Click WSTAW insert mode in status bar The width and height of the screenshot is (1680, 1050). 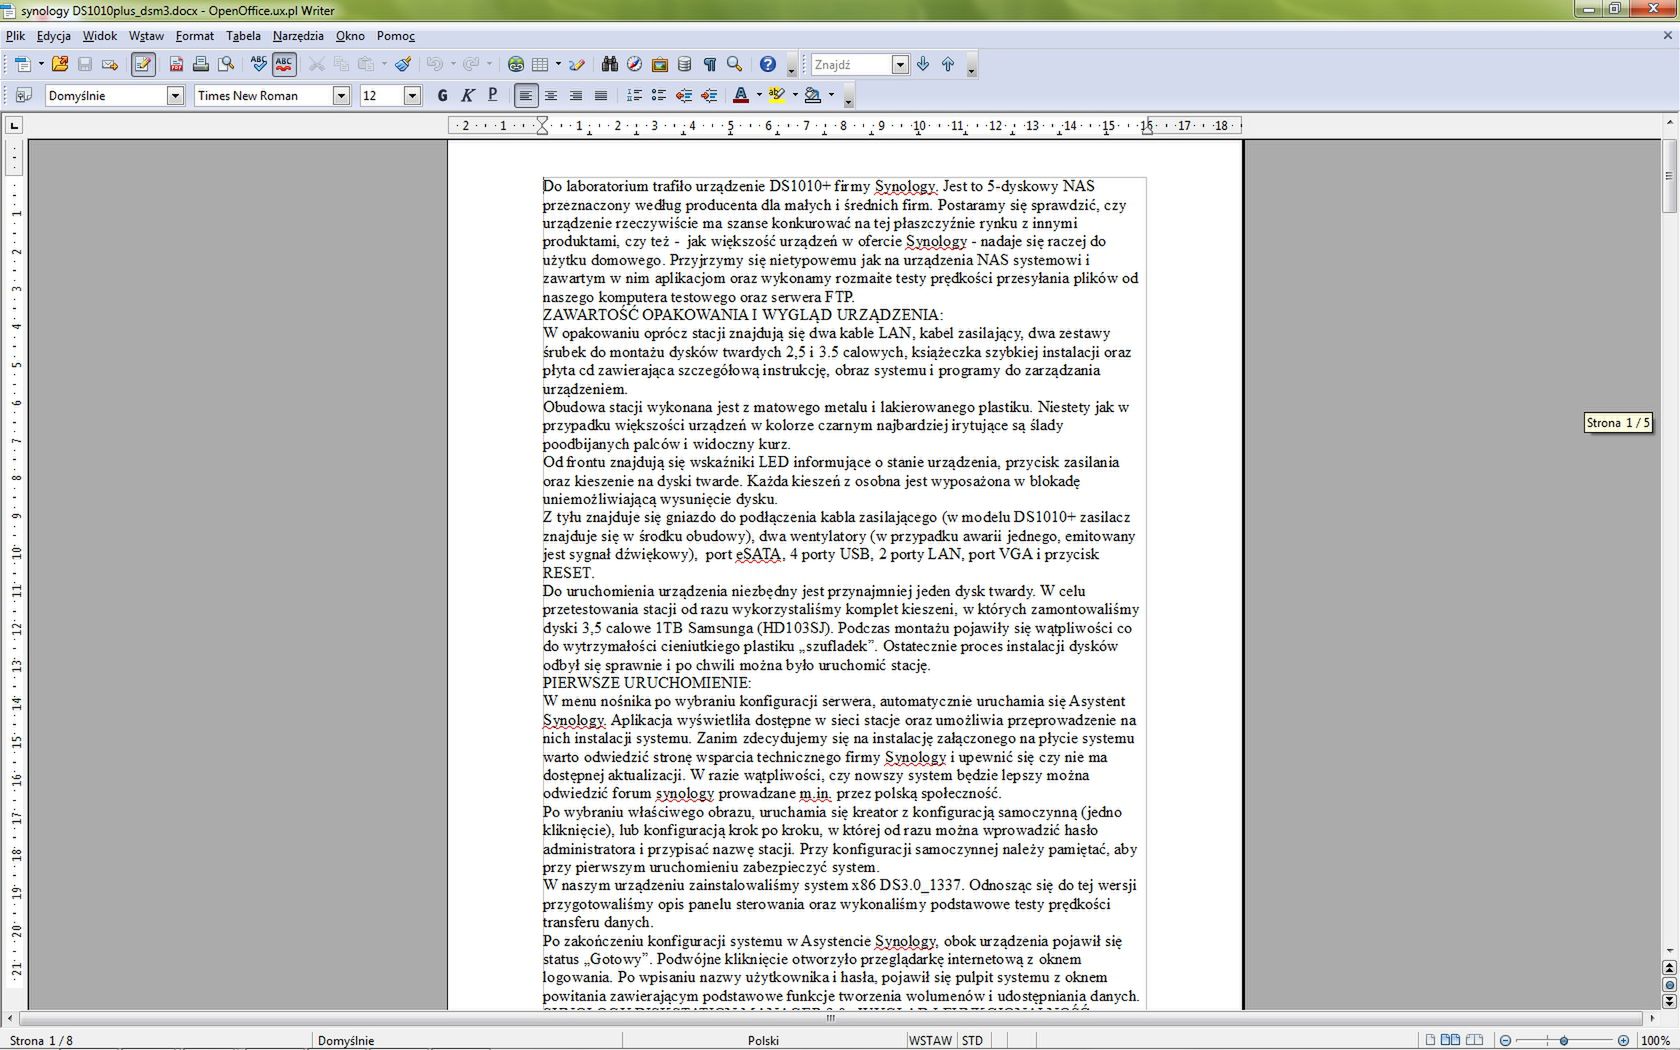pyautogui.click(x=930, y=1040)
